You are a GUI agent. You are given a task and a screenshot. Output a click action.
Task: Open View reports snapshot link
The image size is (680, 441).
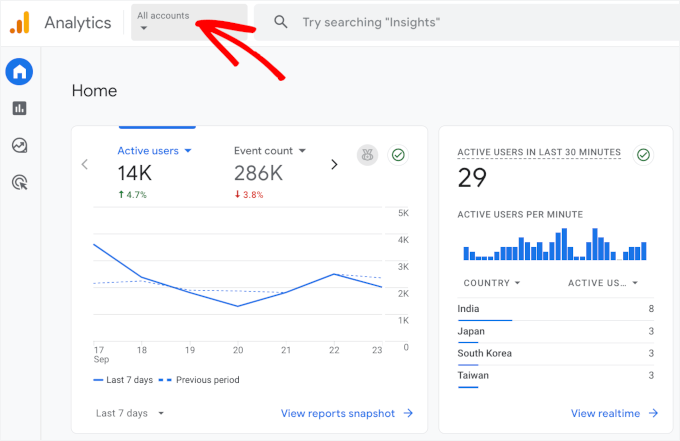(x=346, y=413)
